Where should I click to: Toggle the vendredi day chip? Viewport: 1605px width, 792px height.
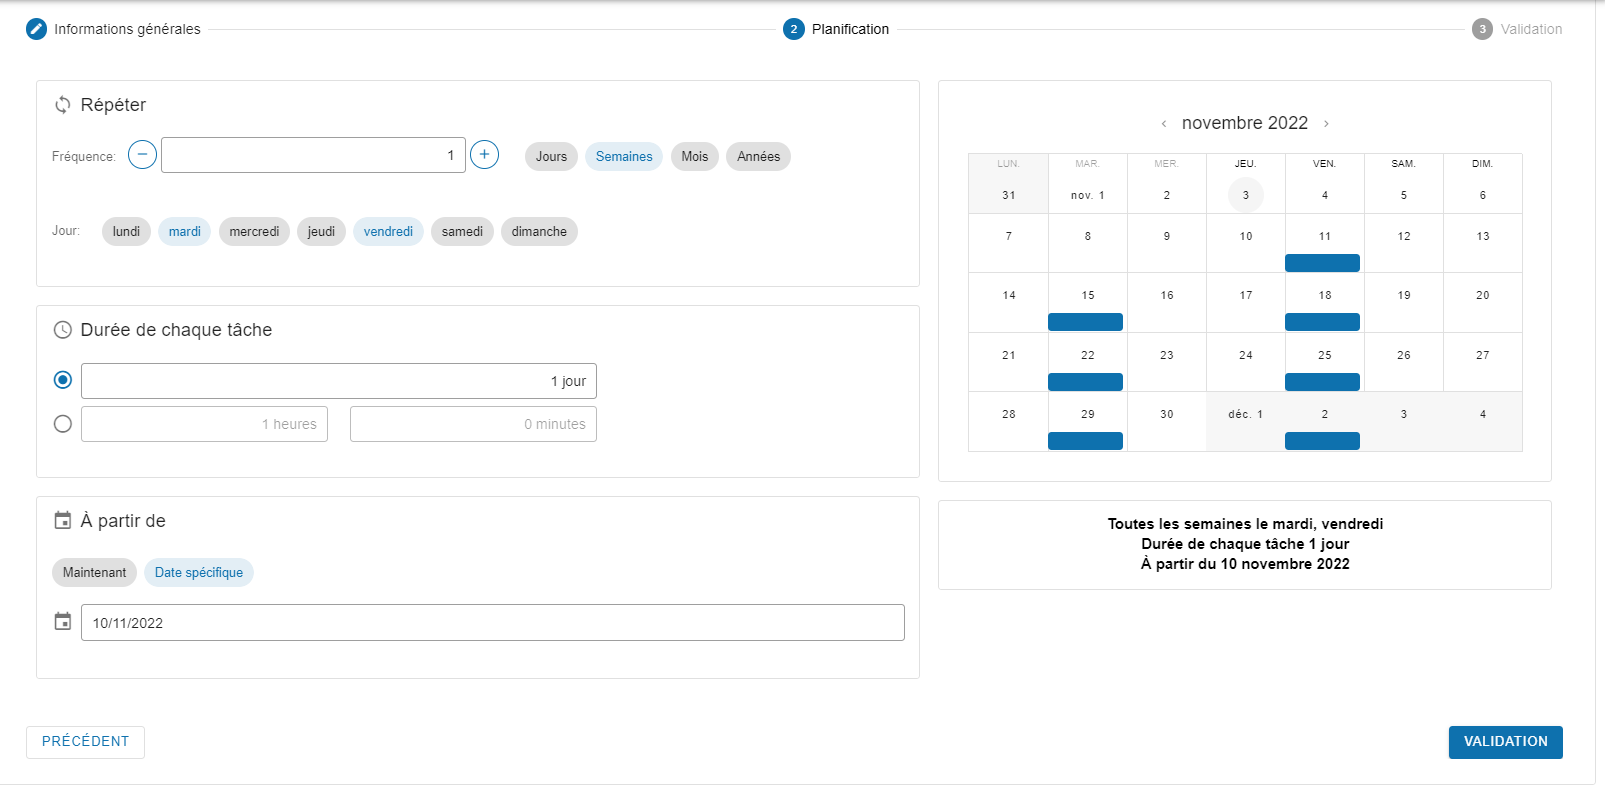(x=388, y=232)
